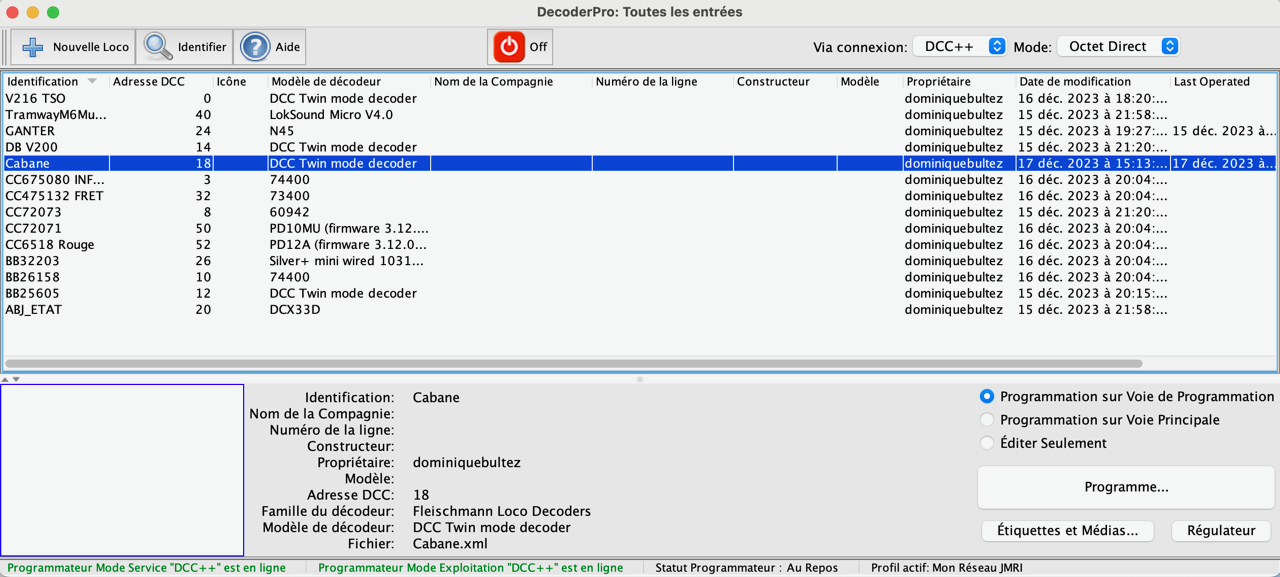This screenshot has height=577, width=1280.
Task: Open the Via connexion DCC++ dropdown
Action: coord(960,46)
